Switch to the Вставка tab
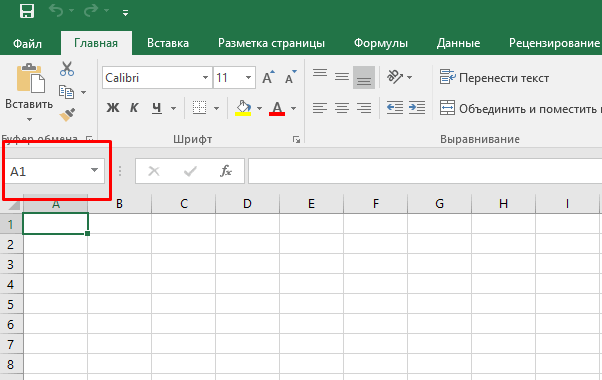The width and height of the screenshot is (602, 380). click(168, 43)
